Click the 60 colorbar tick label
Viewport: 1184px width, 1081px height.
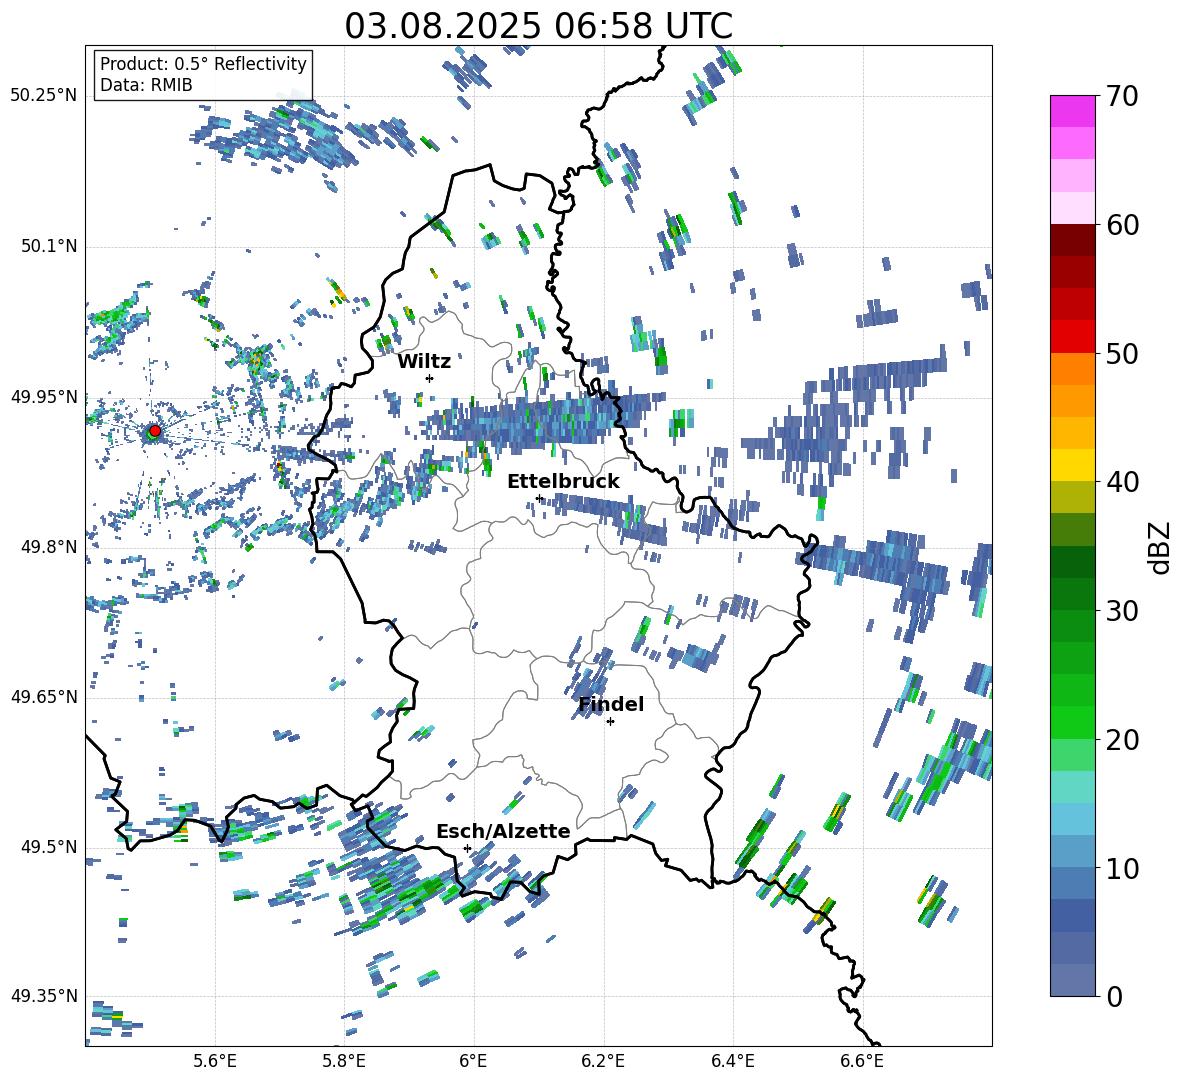point(1122,225)
